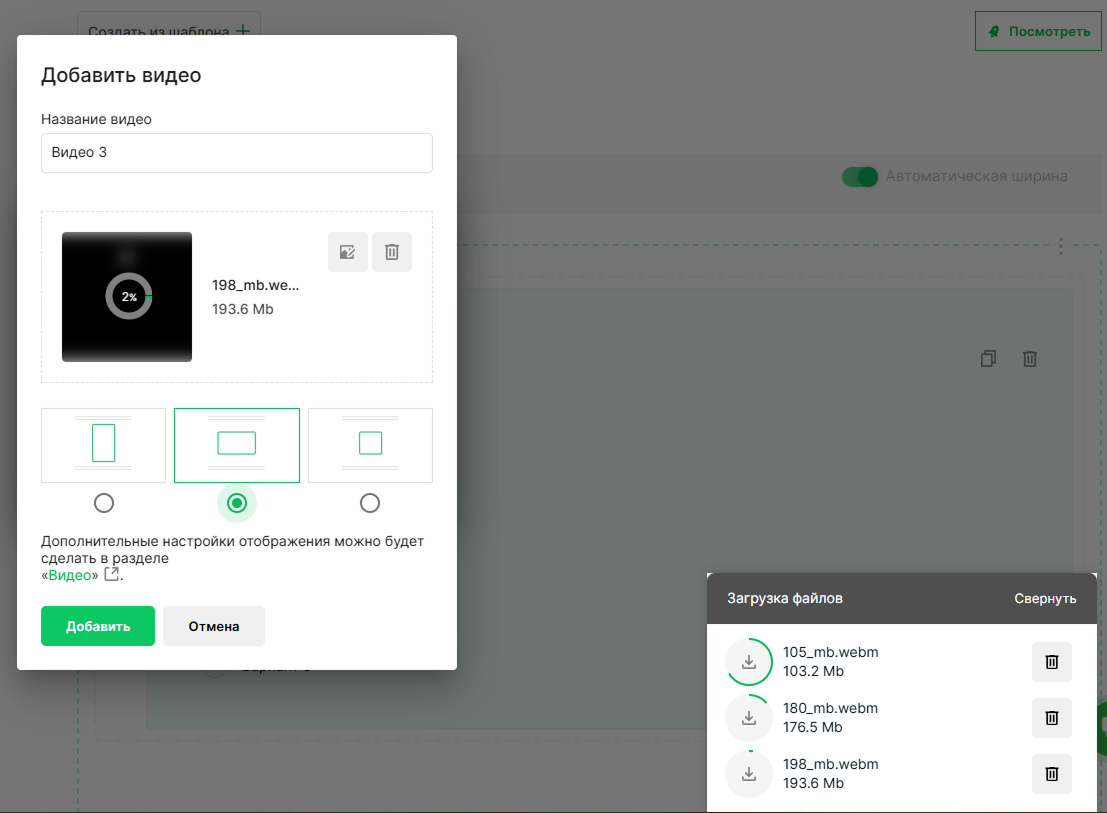1107x813 pixels.
Task: Toggle Автоматическая ширина switch
Action: [x=859, y=176]
